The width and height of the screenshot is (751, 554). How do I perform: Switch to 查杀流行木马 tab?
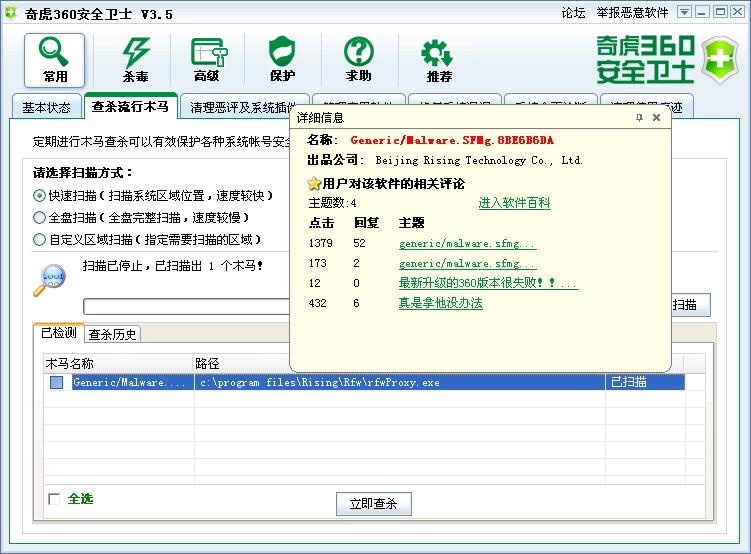click(x=130, y=106)
